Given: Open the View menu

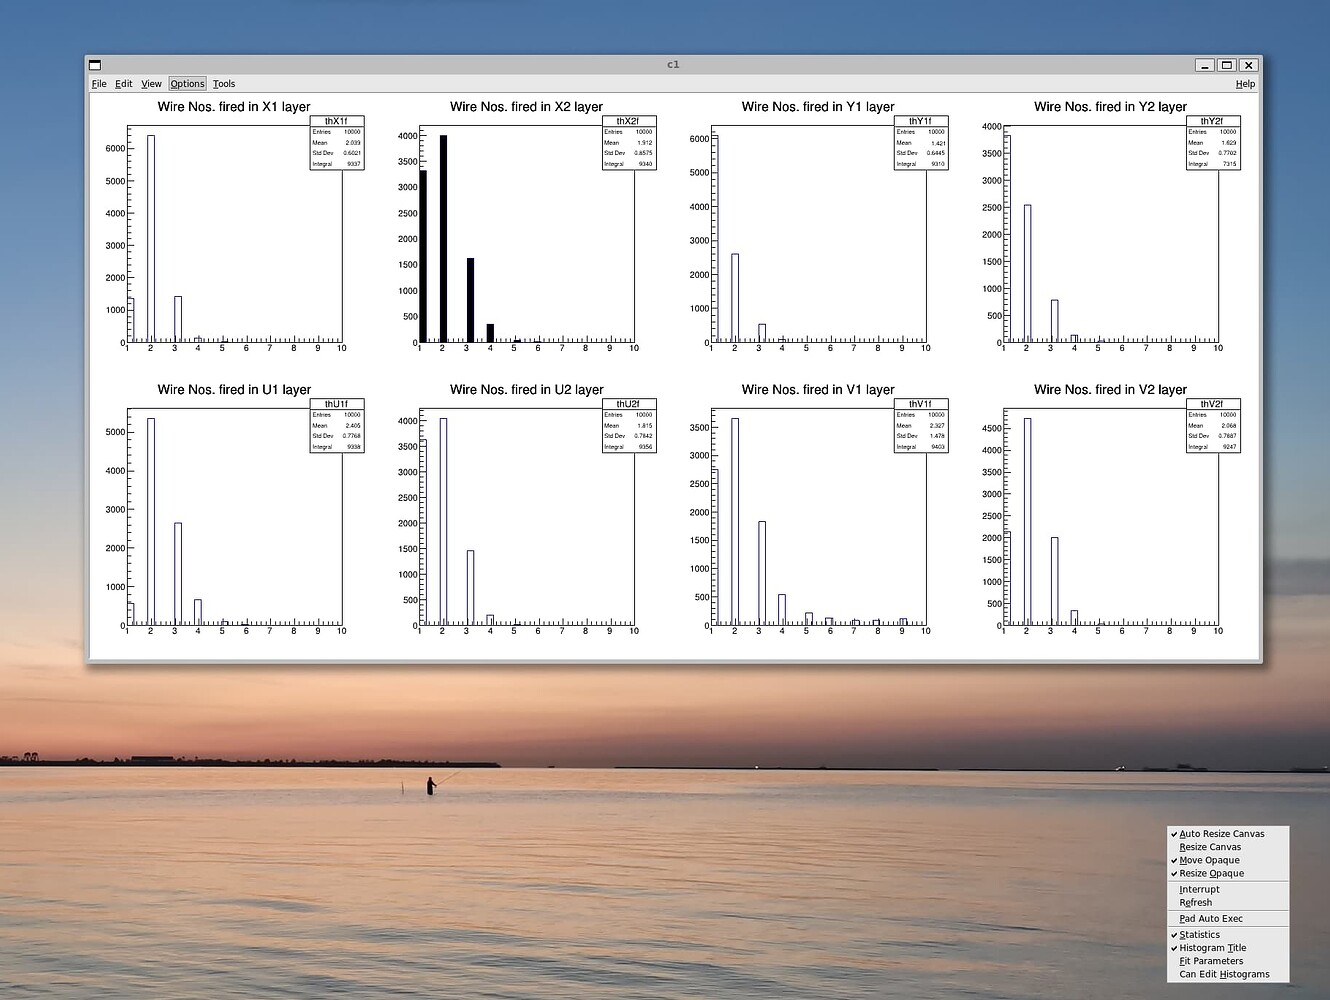Looking at the screenshot, I should [x=151, y=84].
